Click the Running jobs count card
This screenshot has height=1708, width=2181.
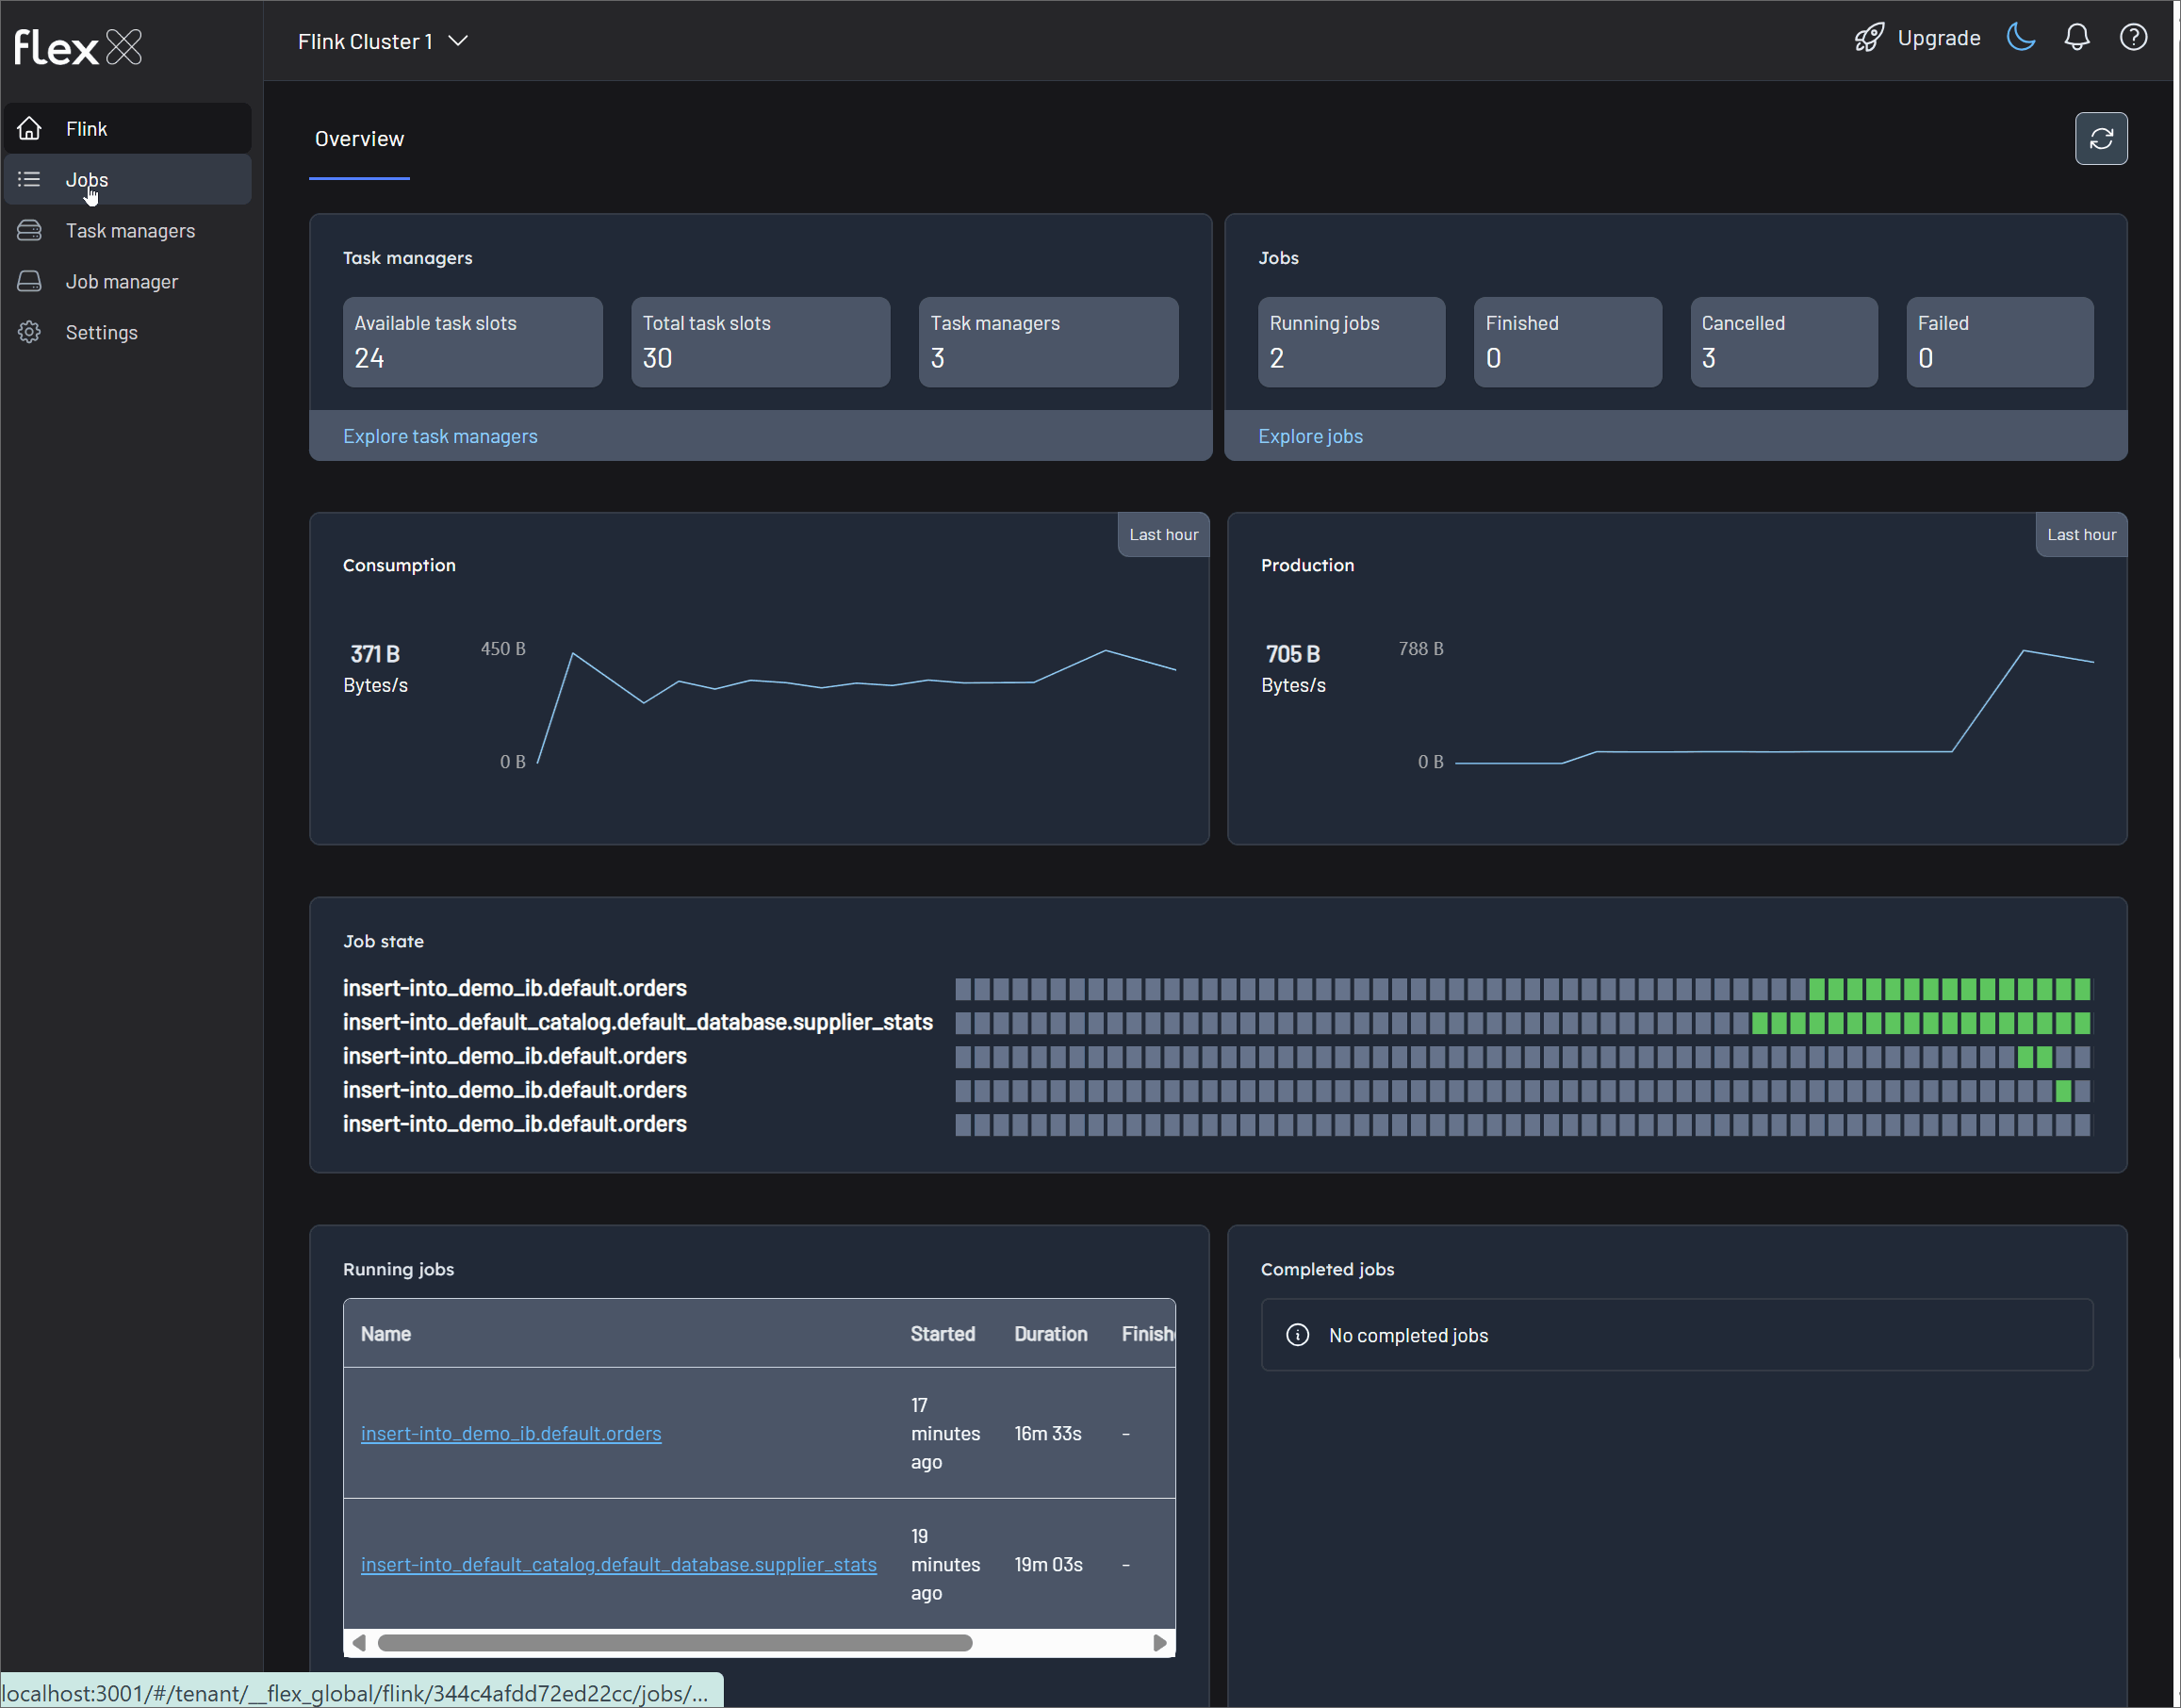click(x=1351, y=341)
